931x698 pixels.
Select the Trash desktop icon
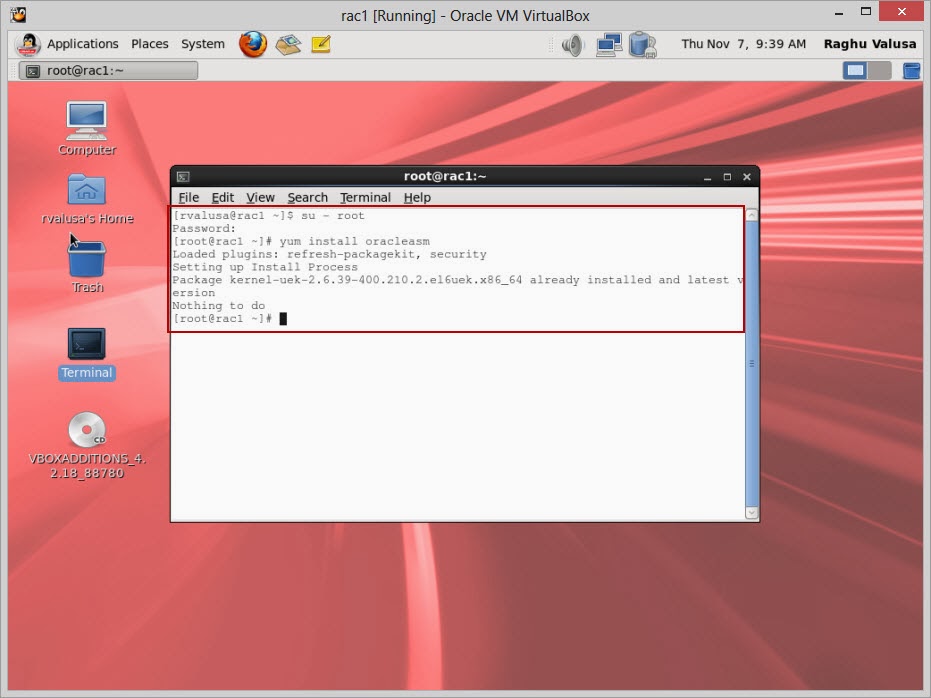pos(87,267)
